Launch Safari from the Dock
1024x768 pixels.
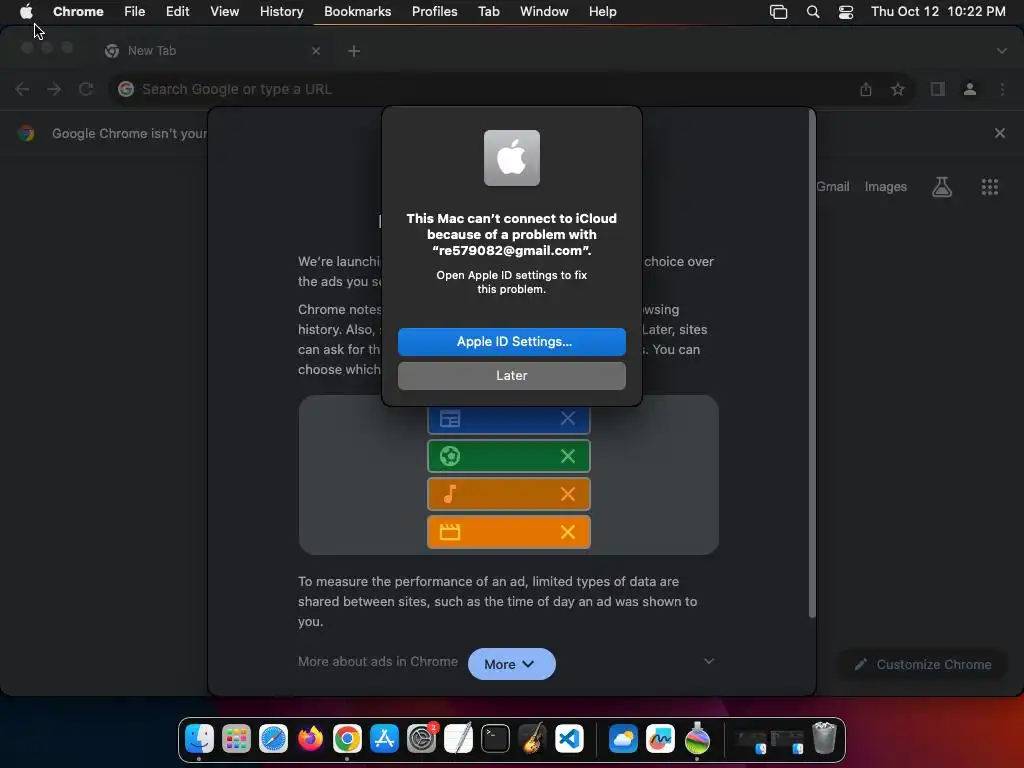coord(273,739)
